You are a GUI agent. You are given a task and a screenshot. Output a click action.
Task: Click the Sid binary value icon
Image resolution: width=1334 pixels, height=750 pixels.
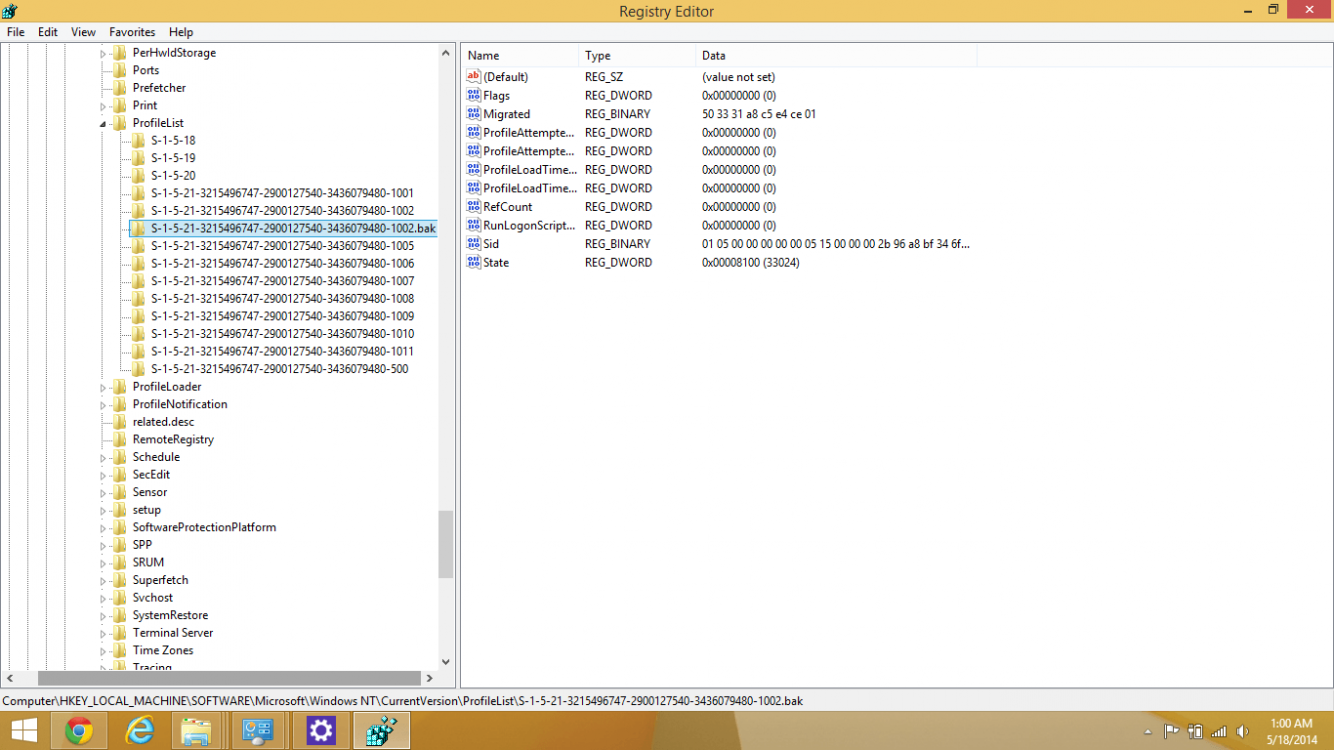(474, 244)
